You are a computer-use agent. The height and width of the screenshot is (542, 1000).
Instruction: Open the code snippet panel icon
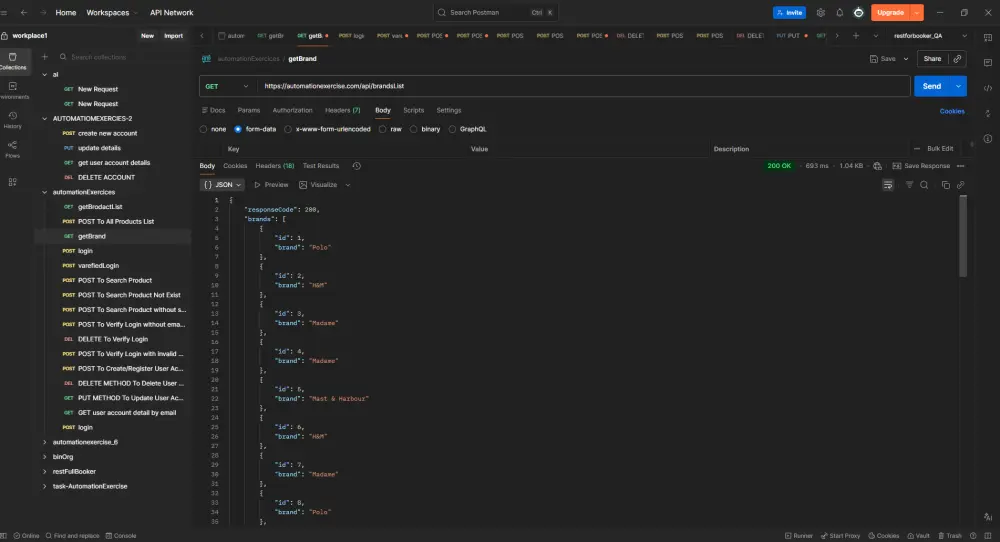click(988, 88)
